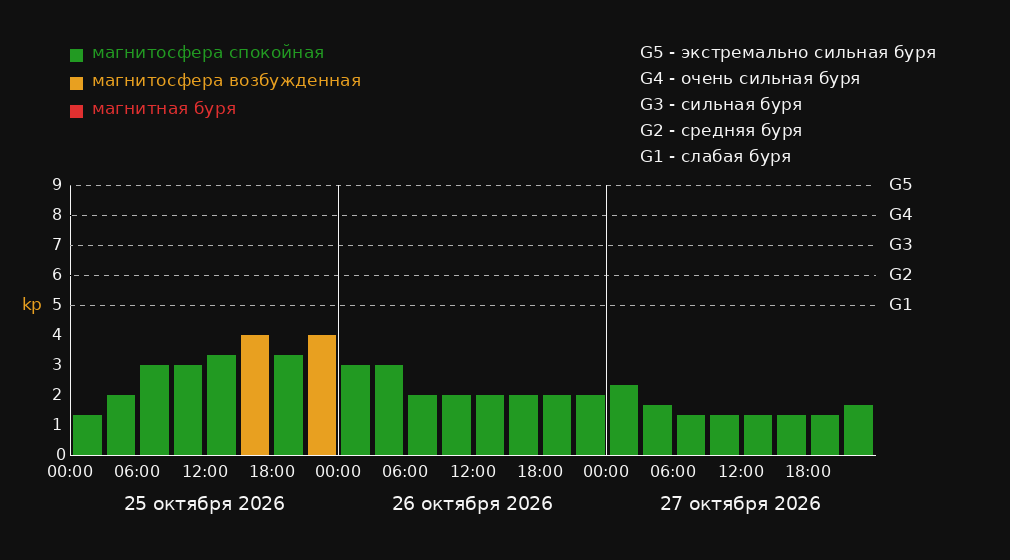Click 'G2 - средняя буря' description
Screen dimensions: 1010x560
(x=721, y=131)
